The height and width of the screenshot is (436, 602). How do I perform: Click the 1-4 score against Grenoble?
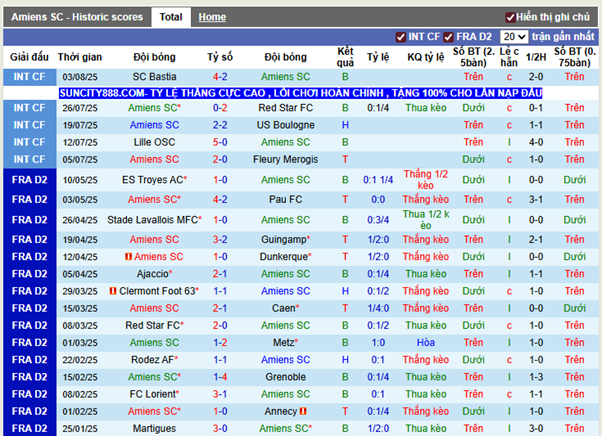click(x=220, y=377)
